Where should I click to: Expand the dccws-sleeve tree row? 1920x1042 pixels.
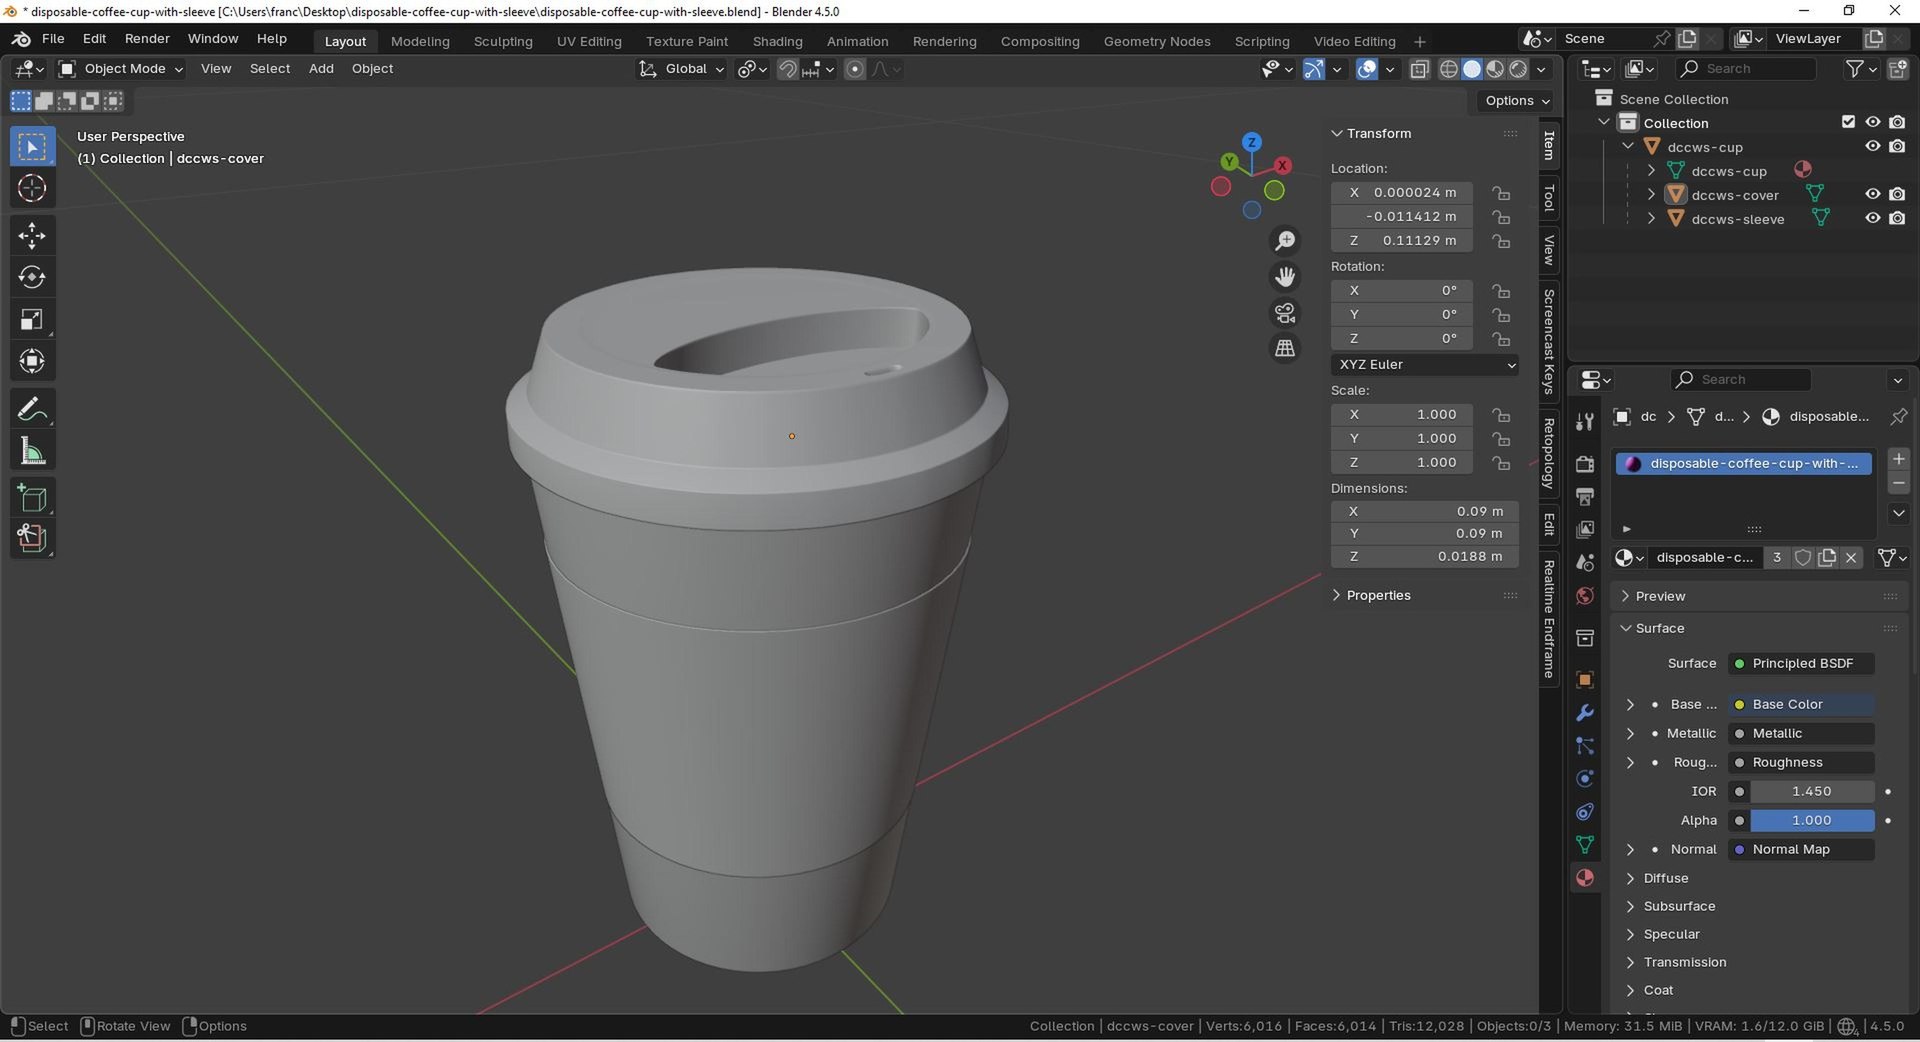pyautogui.click(x=1651, y=218)
